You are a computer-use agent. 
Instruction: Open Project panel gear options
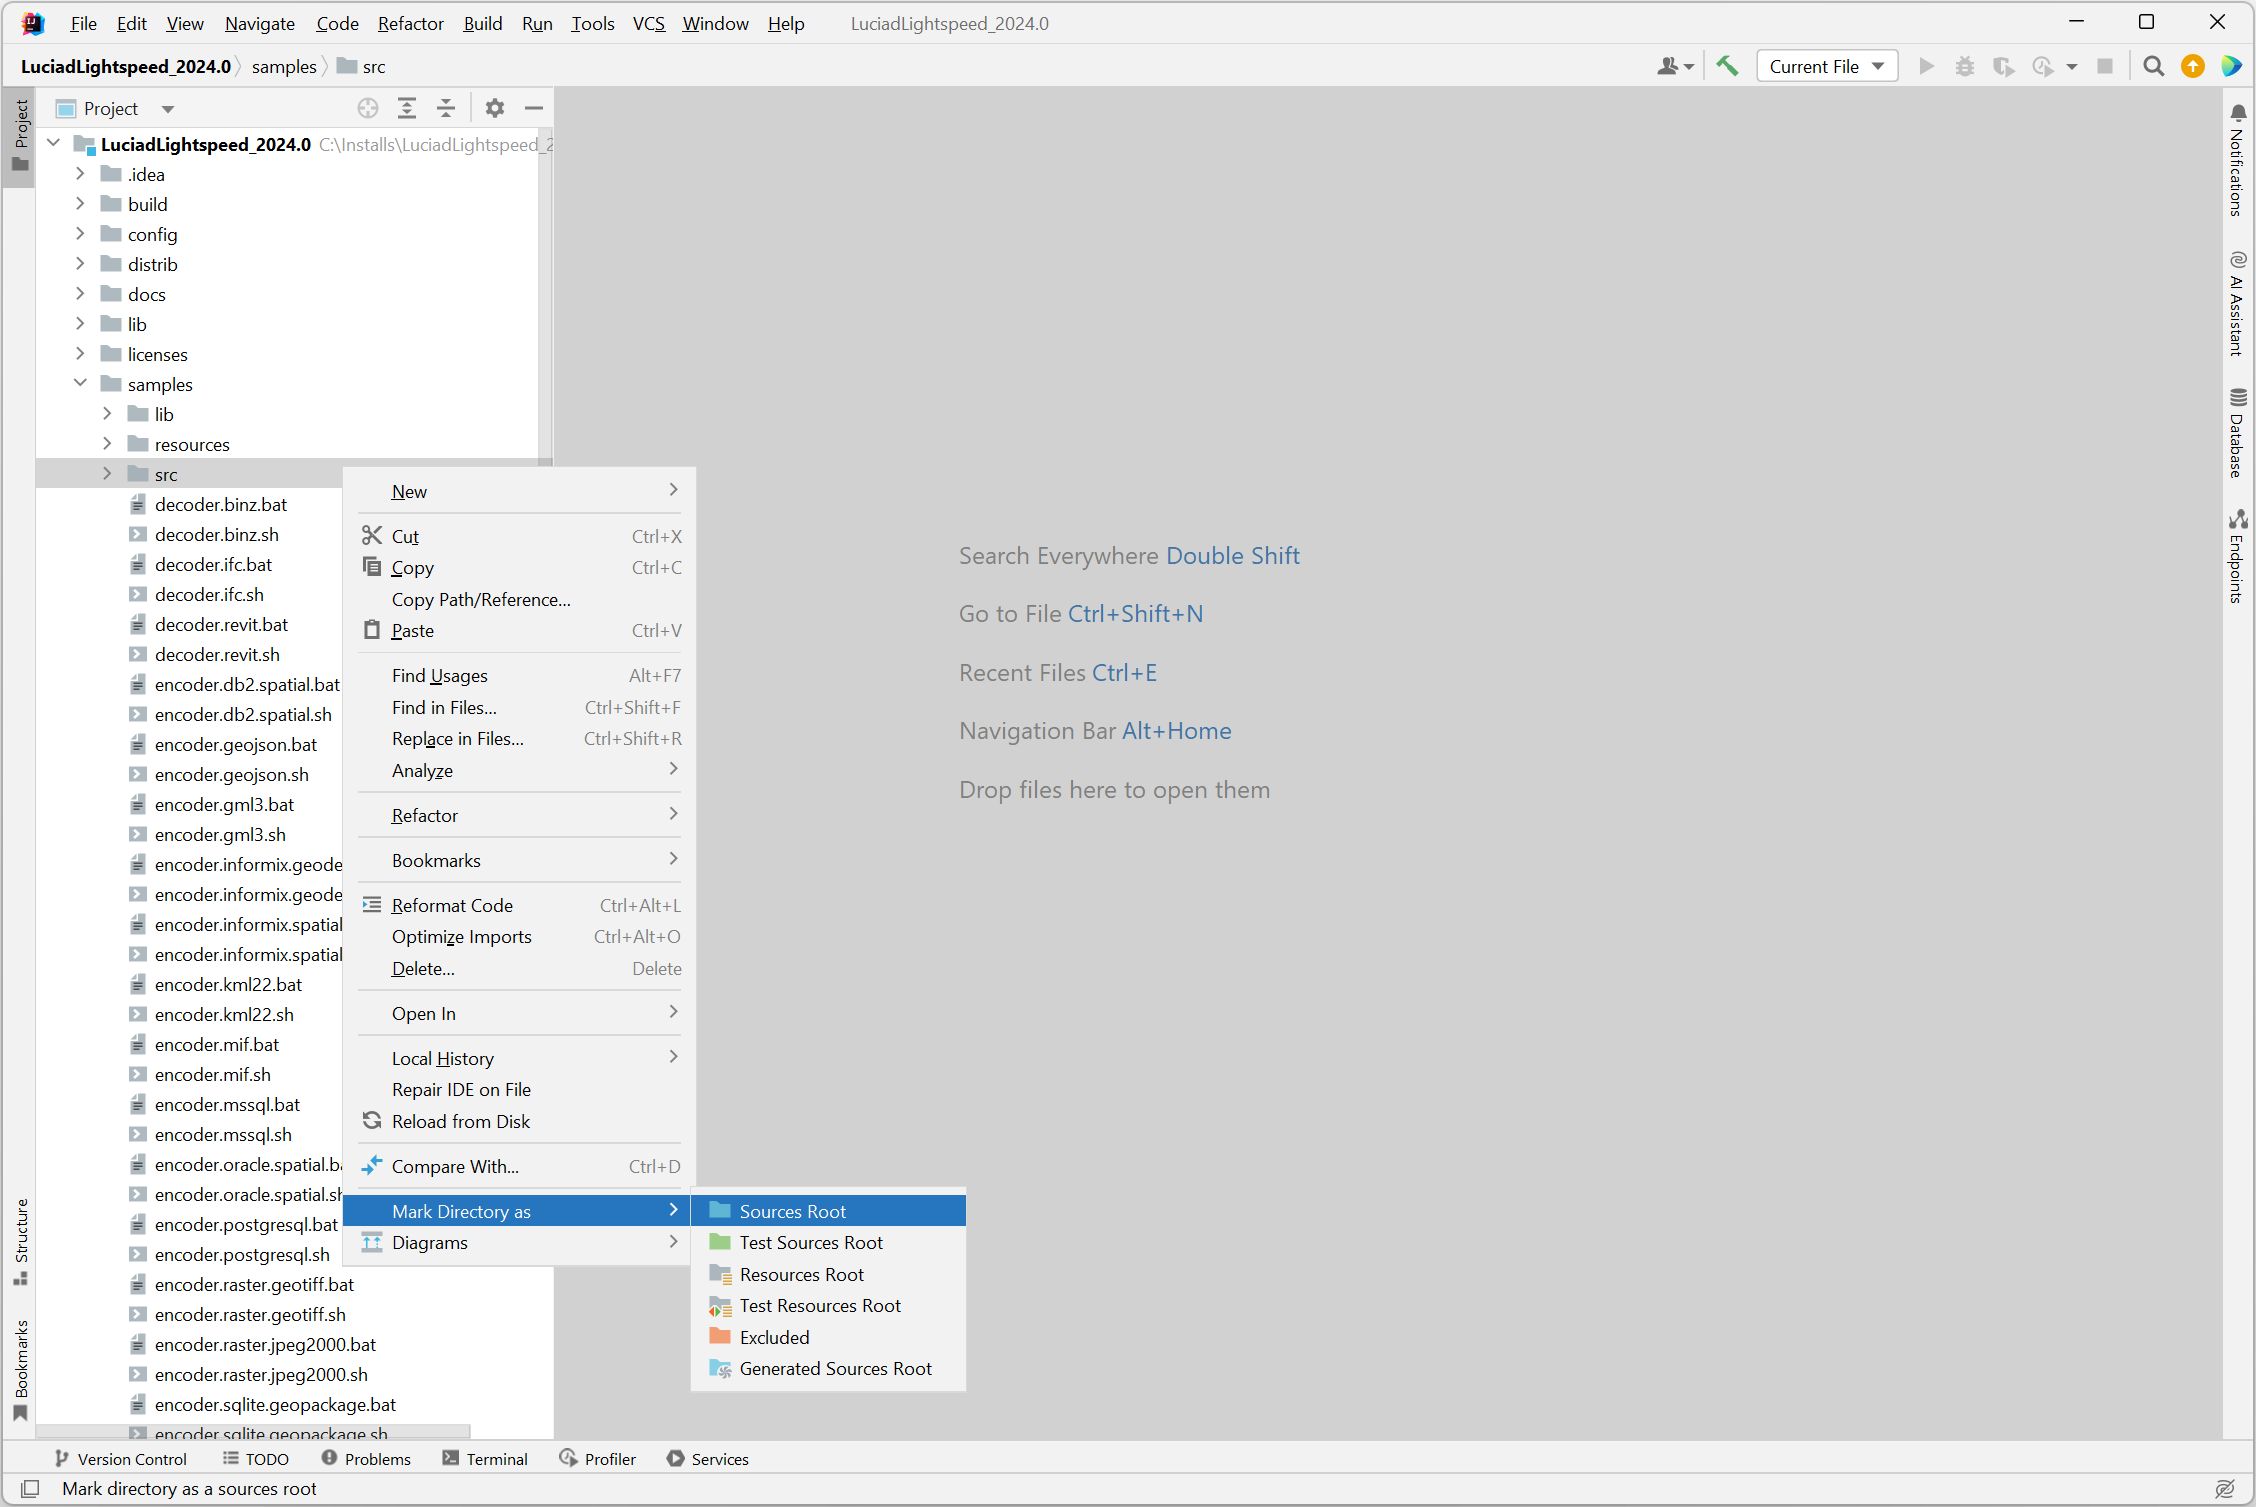pyautogui.click(x=495, y=108)
